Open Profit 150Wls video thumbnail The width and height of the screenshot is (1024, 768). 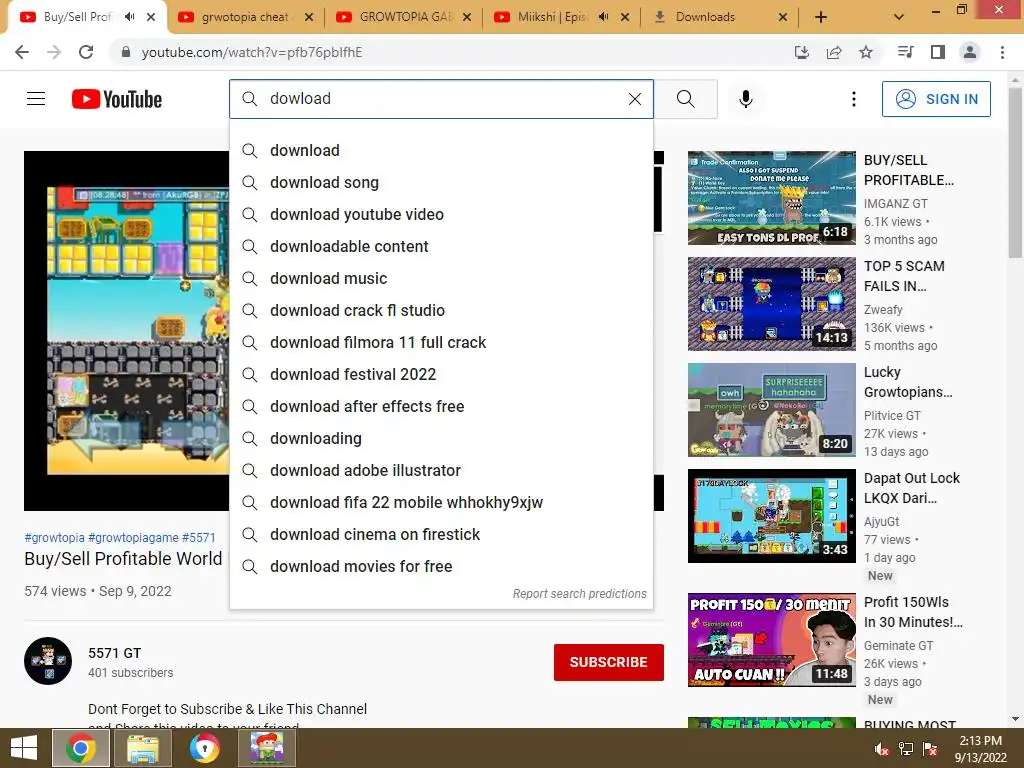point(771,639)
